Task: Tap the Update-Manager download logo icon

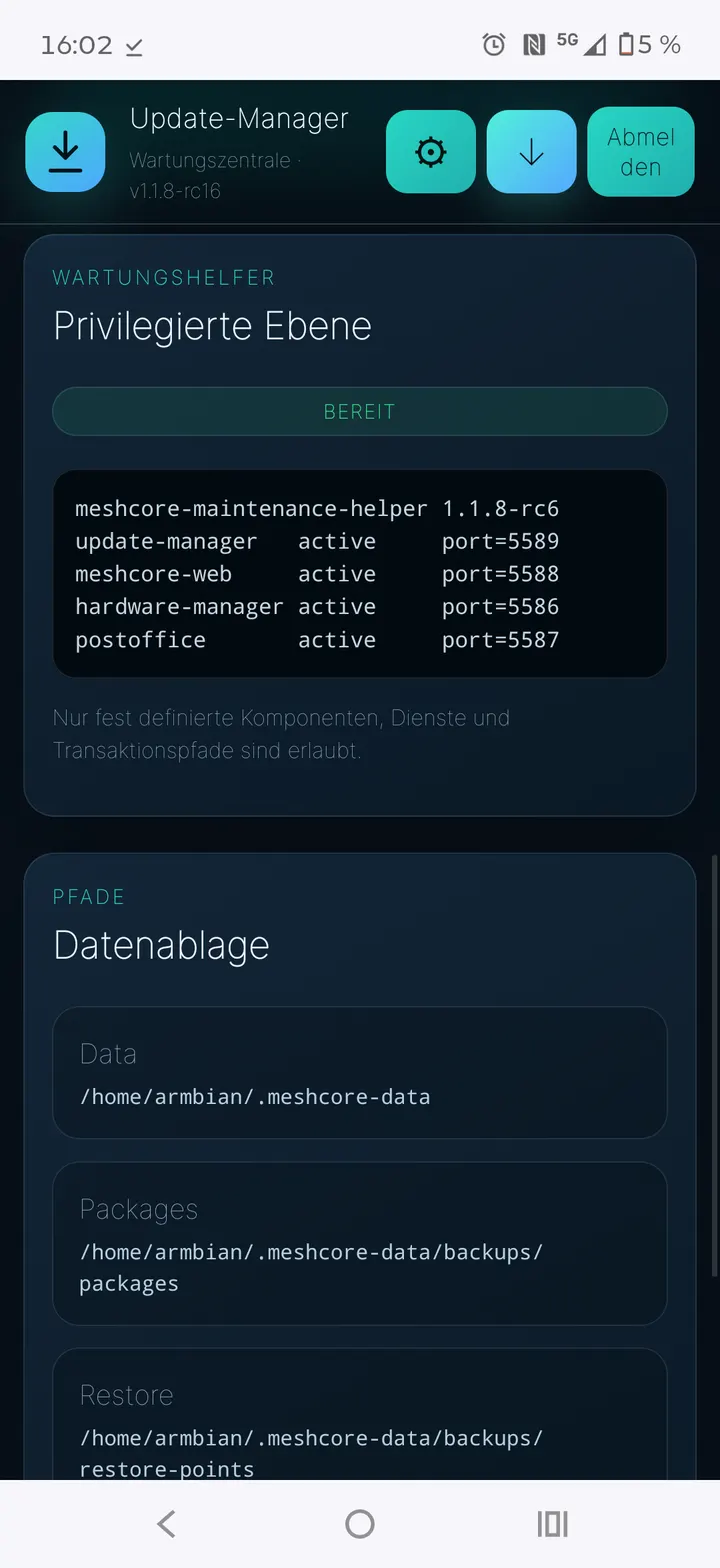Action: click(x=65, y=152)
